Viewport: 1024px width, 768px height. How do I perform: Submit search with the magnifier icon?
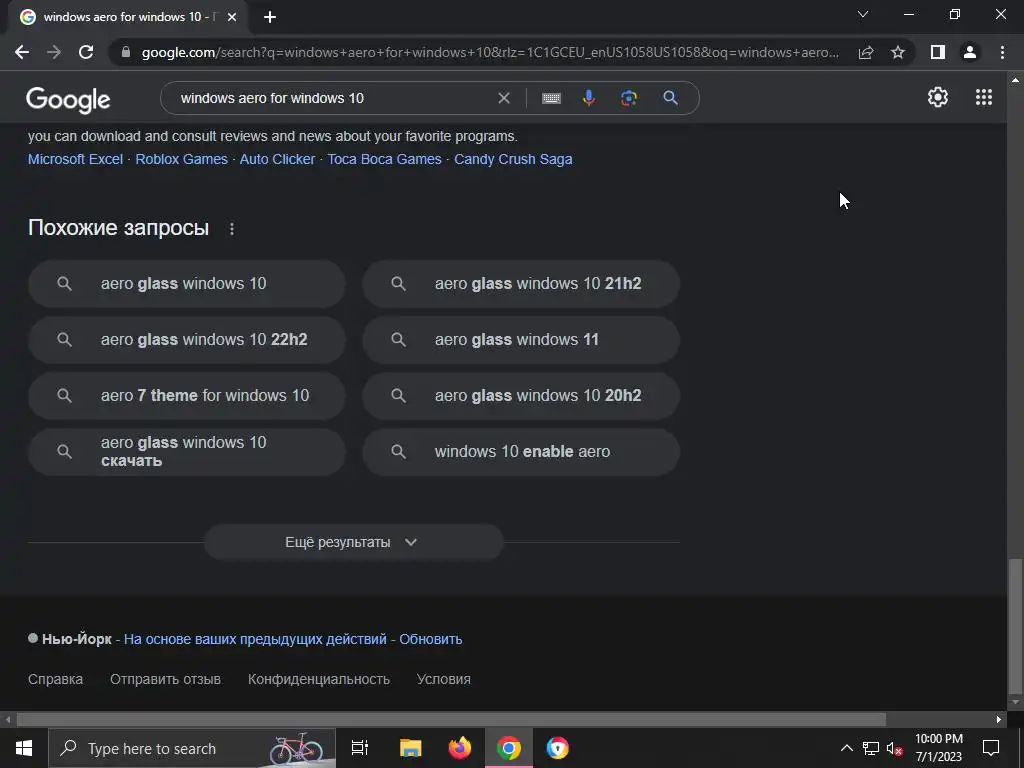[670, 98]
